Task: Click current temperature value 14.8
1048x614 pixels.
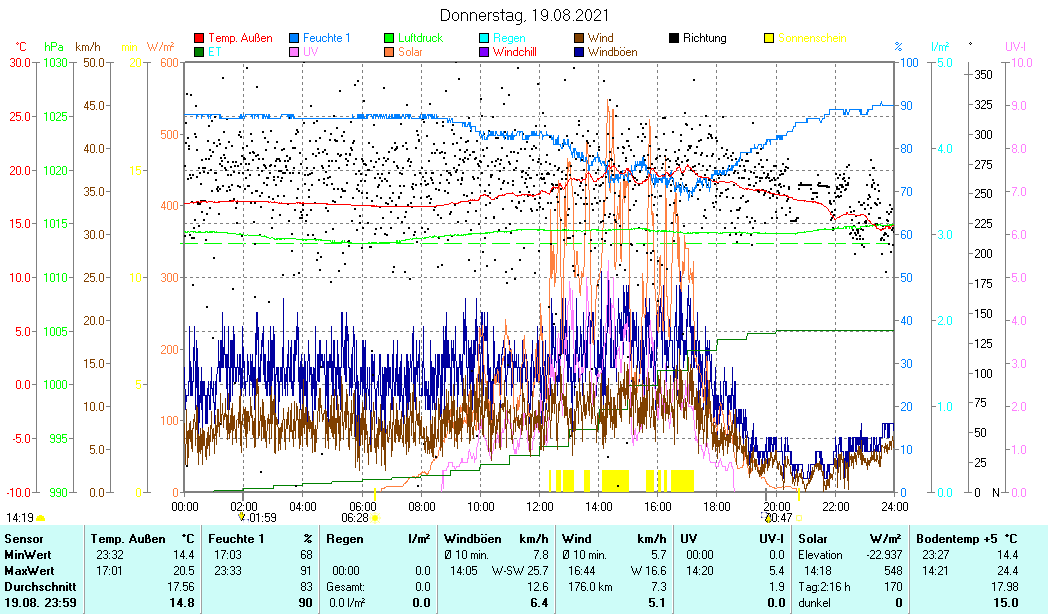Action: (x=182, y=603)
